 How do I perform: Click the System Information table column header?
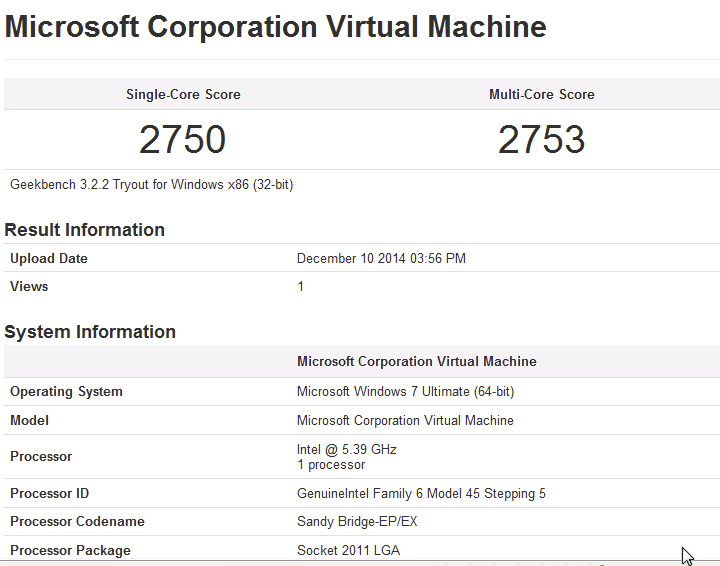416,361
